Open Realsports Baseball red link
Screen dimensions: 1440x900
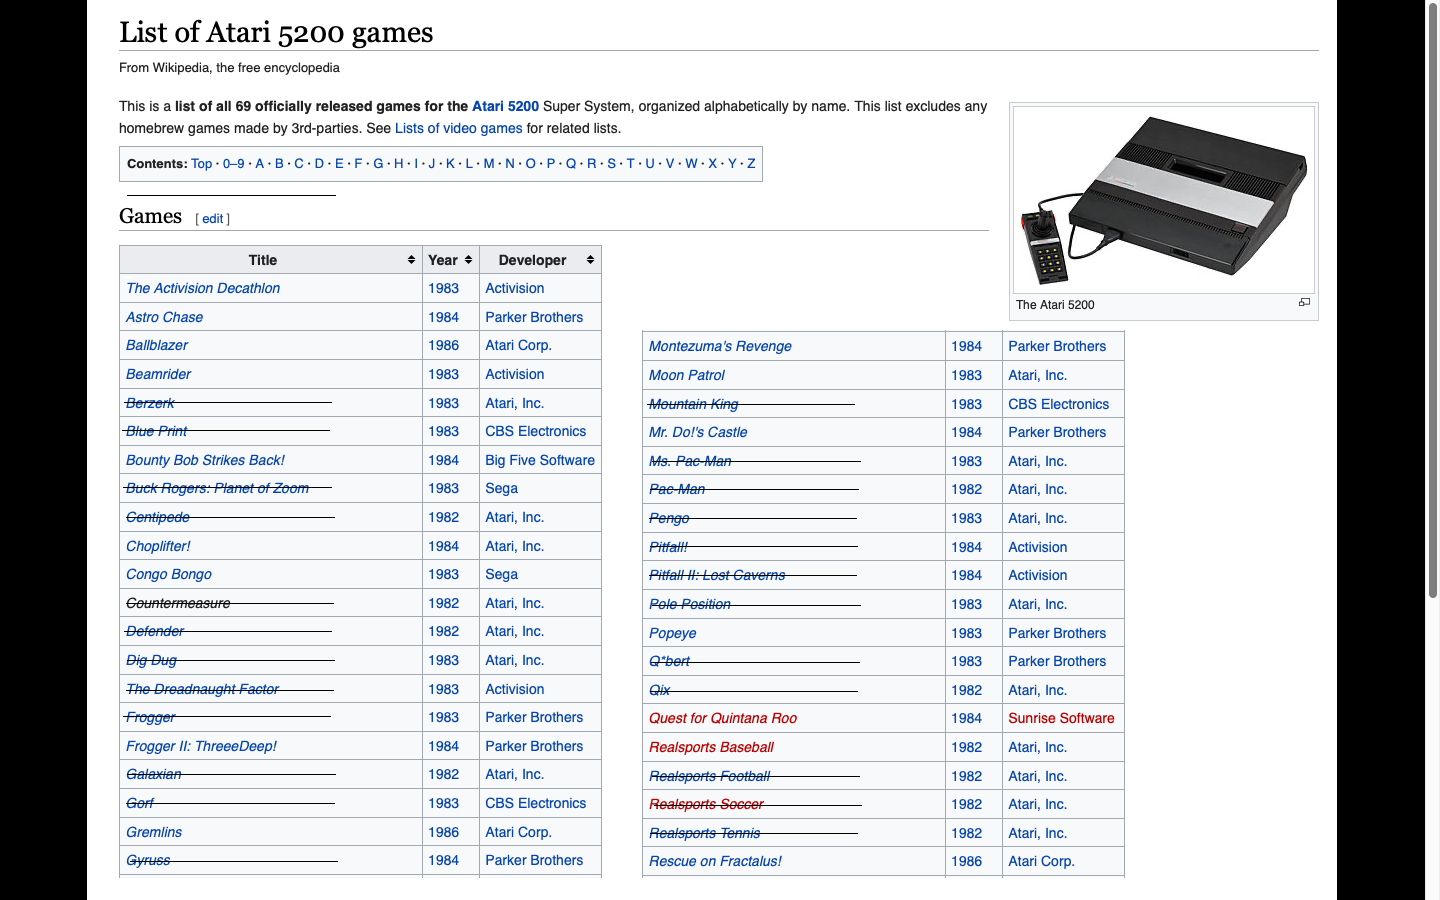[711, 747]
